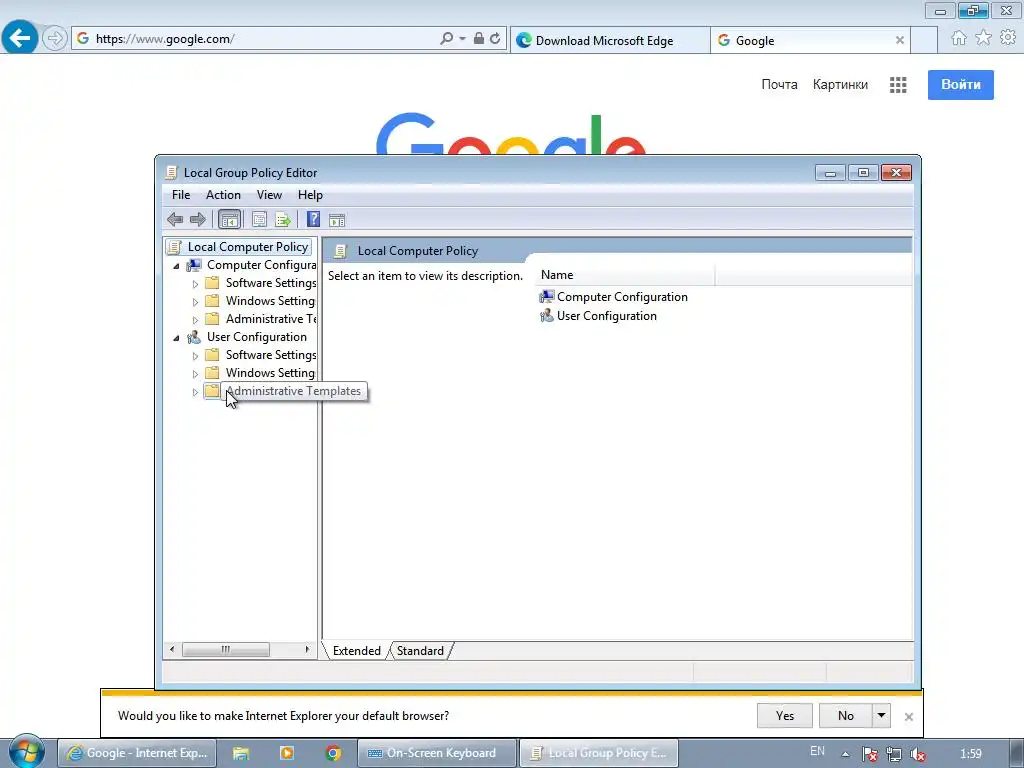Viewport: 1024px width, 768px height.
Task: Click the IE Home icon
Action: click(x=959, y=38)
